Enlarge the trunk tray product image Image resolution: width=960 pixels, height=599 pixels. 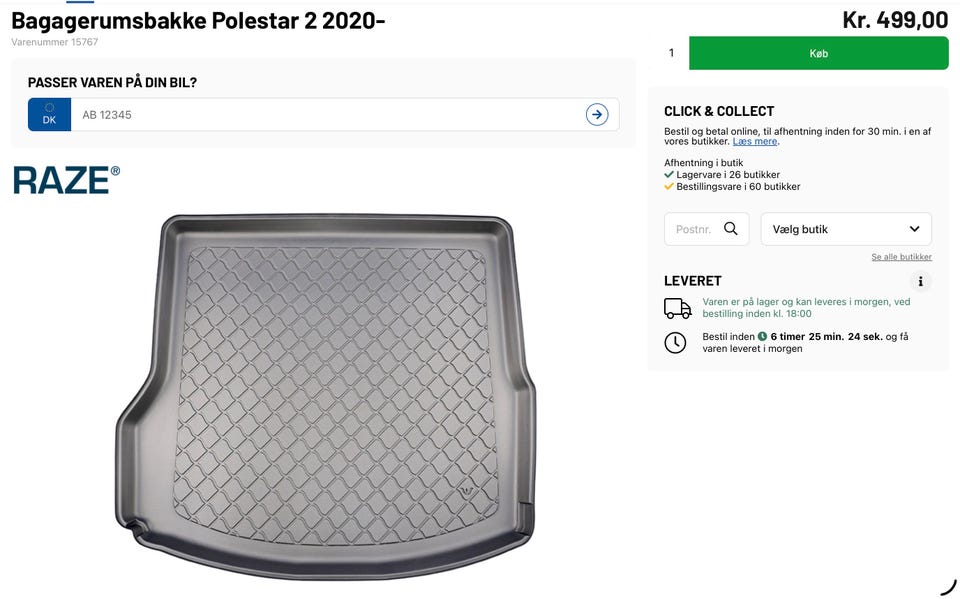(x=325, y=395)
